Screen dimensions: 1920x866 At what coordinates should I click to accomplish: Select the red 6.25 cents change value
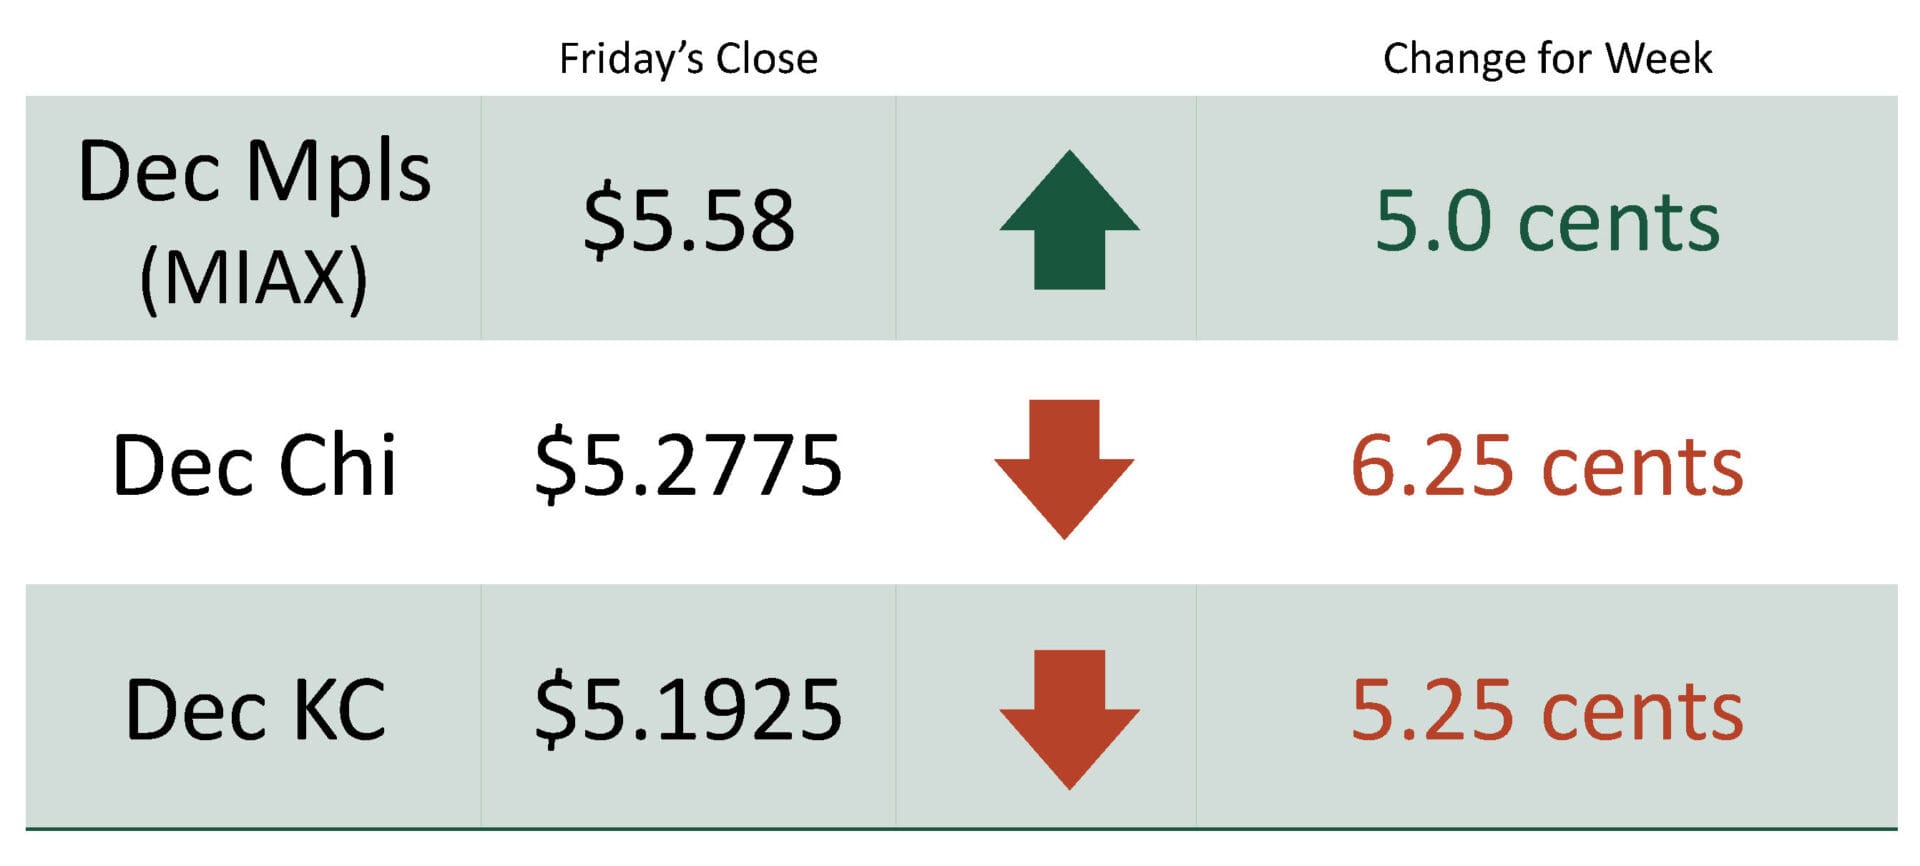tap(1547, 466)
